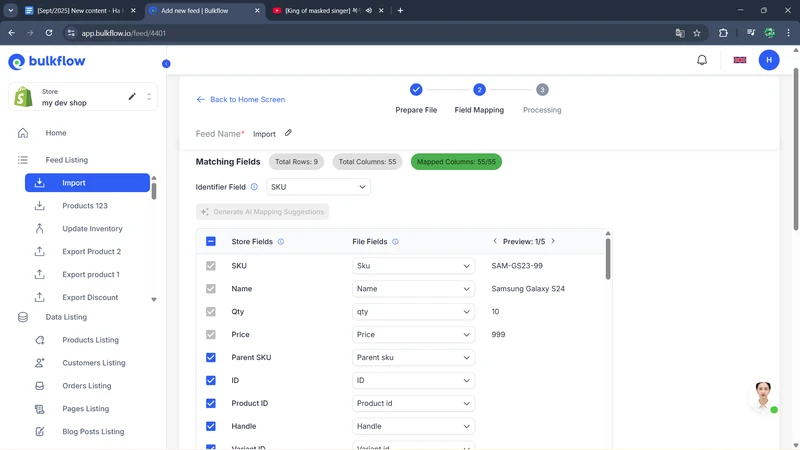Click the store edit pencil icon
Viewport: 800px width, 450px height.
pos(132,97)
